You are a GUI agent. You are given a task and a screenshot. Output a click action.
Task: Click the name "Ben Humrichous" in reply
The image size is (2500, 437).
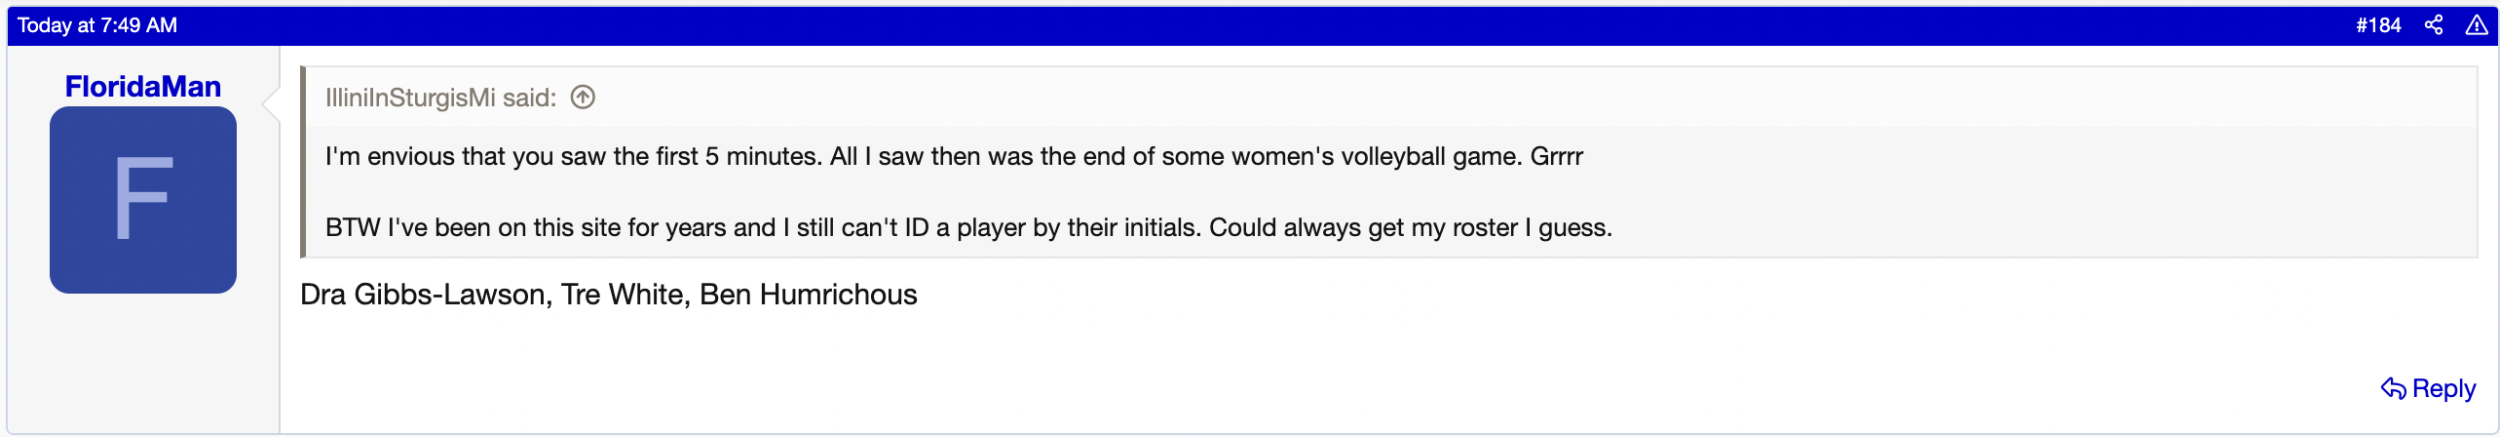(x=808, y=294)
